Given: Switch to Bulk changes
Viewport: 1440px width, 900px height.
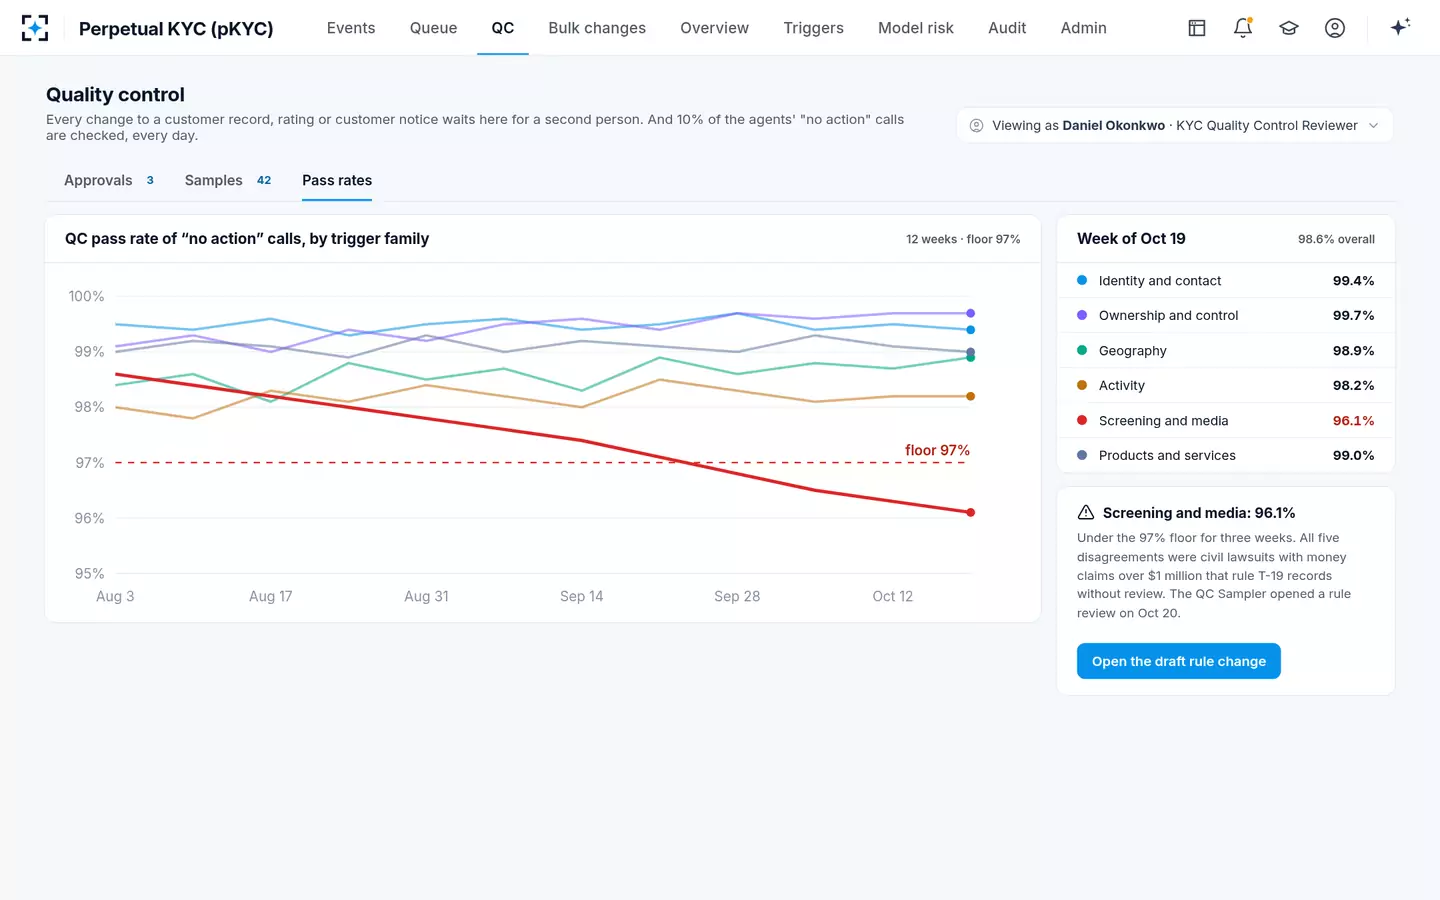Looking at the screenshot, I should (597, 28).
